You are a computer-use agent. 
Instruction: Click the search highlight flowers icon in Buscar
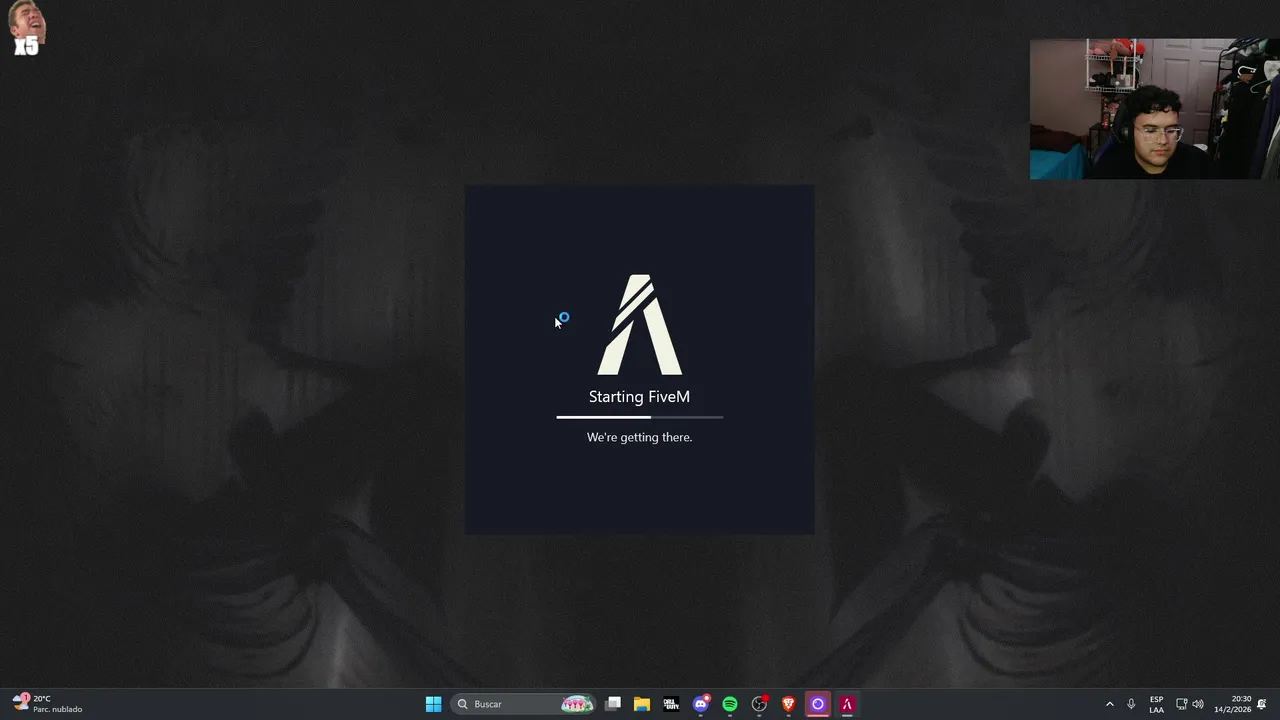tap(577, 704)
